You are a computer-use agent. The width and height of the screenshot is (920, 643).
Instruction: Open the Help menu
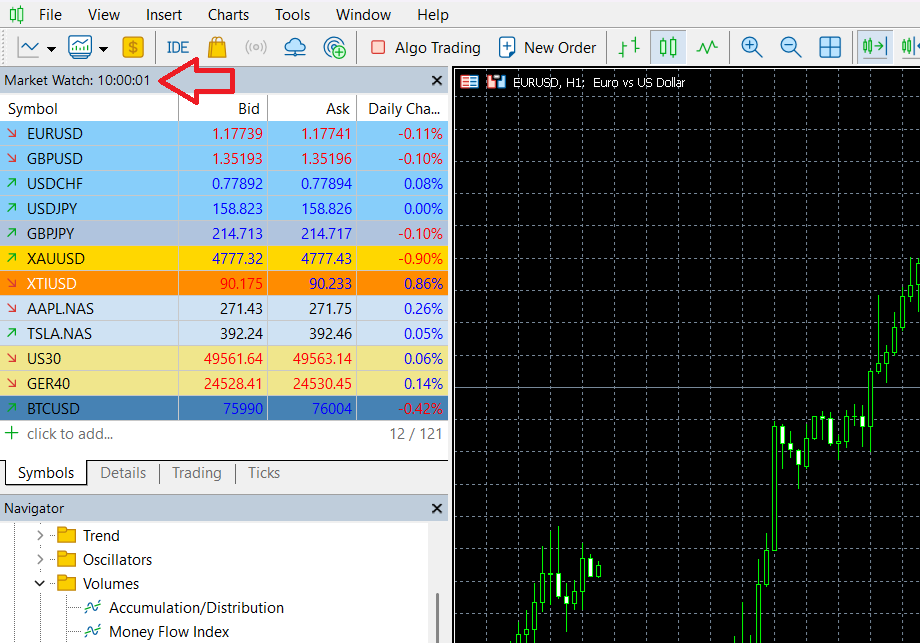(x=433, y=15)
